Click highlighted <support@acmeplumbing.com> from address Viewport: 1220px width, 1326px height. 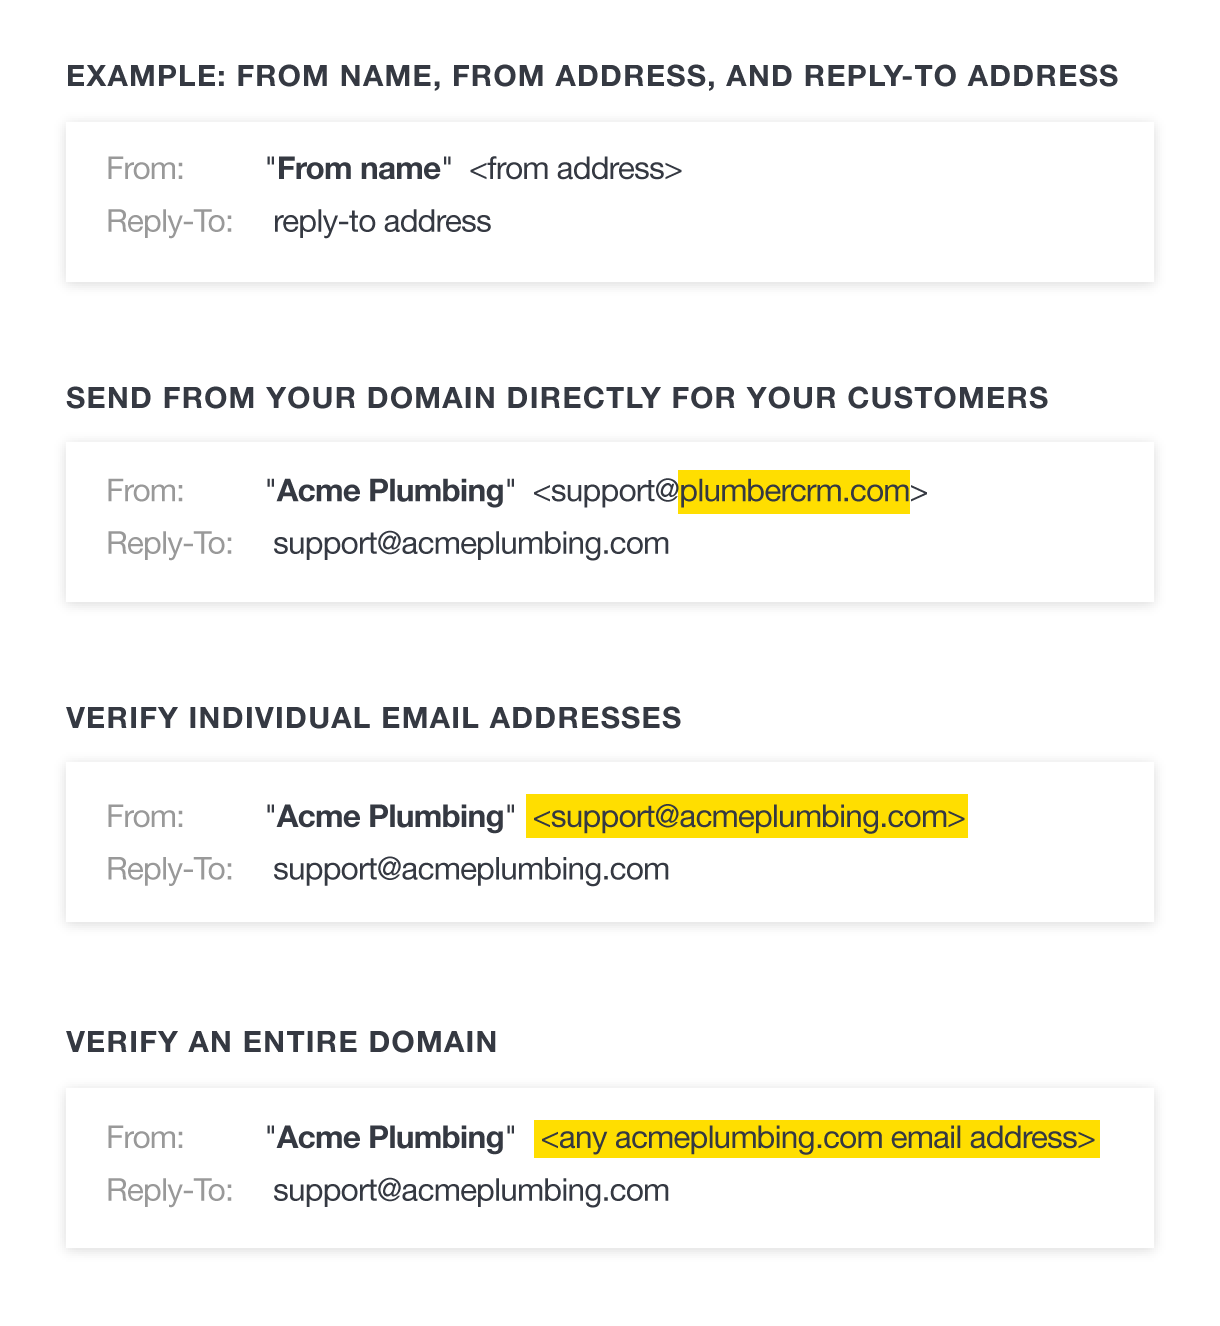tap(747, 816)
